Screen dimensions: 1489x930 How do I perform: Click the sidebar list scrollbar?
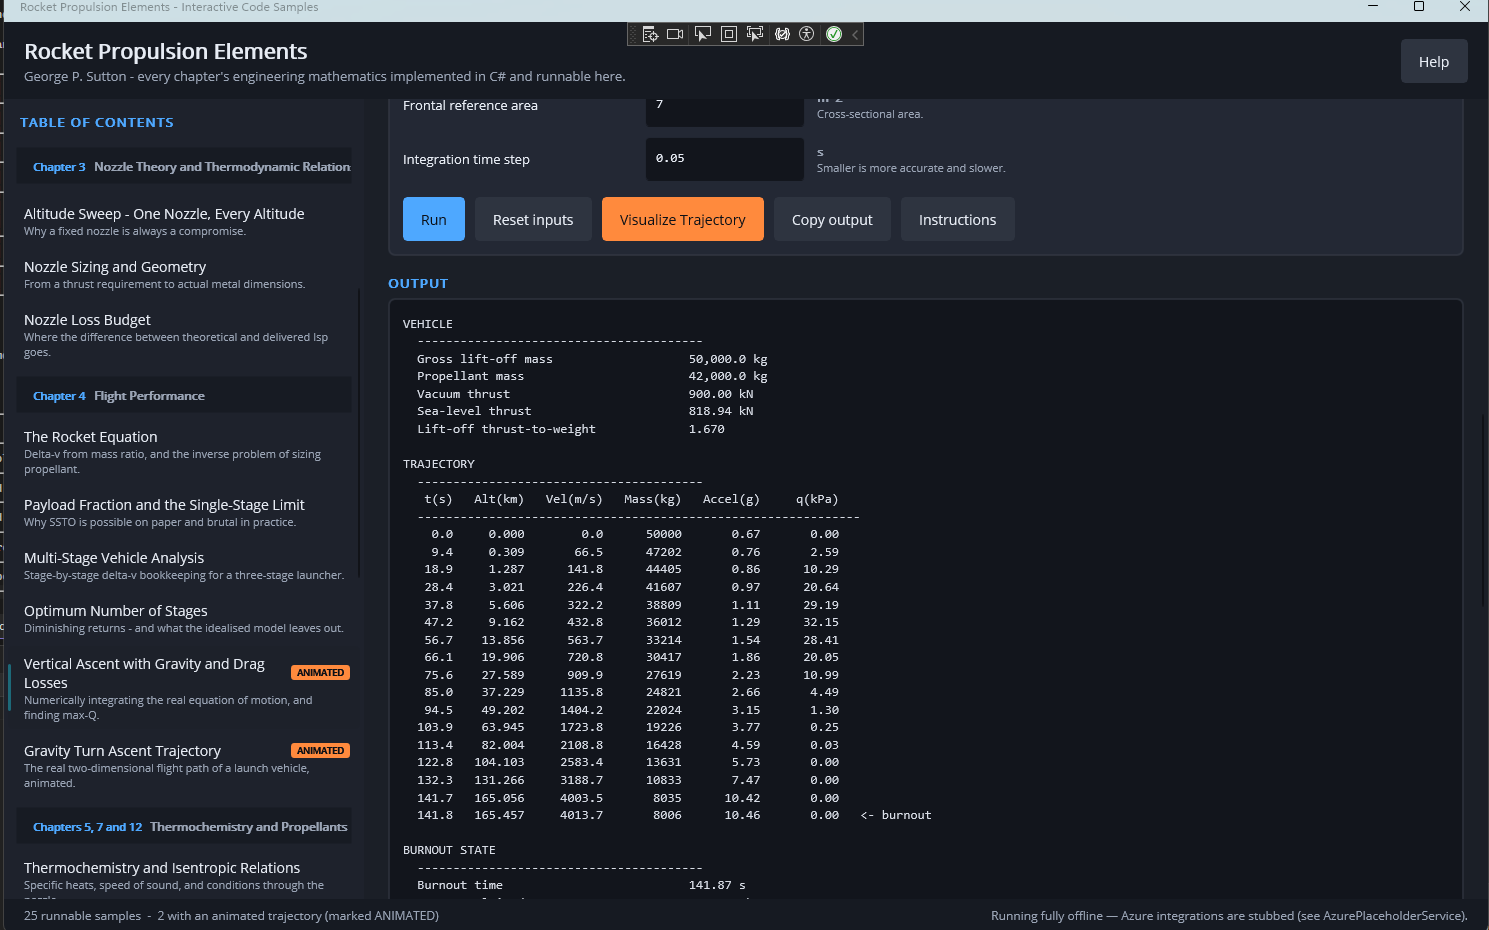point(359,434)
